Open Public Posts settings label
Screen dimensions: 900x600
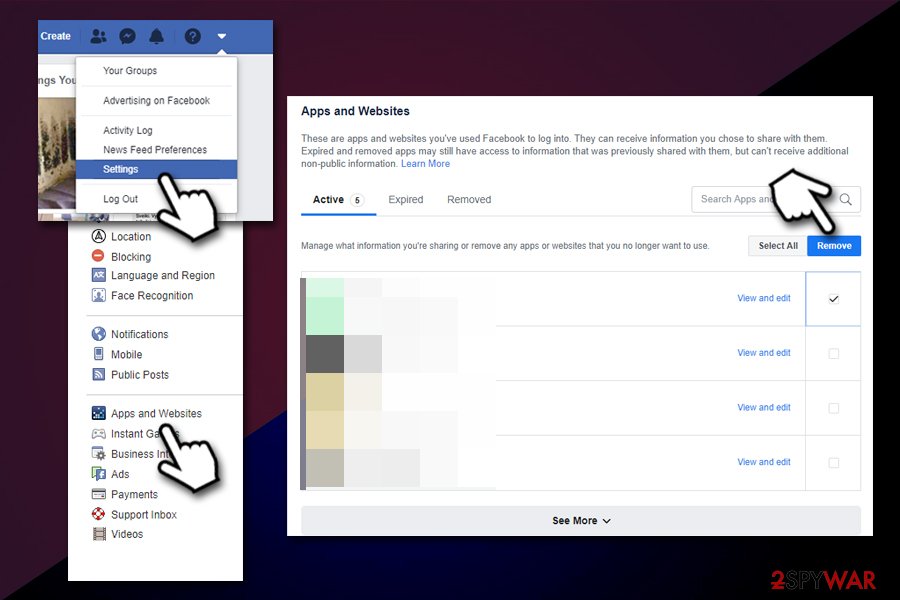click(x=140, y=375)
